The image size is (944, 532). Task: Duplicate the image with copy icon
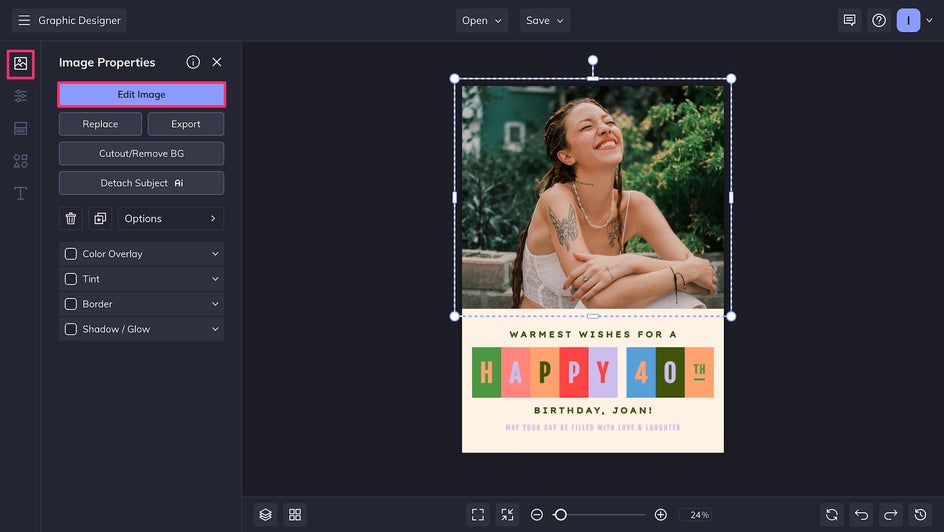point(100,218)
